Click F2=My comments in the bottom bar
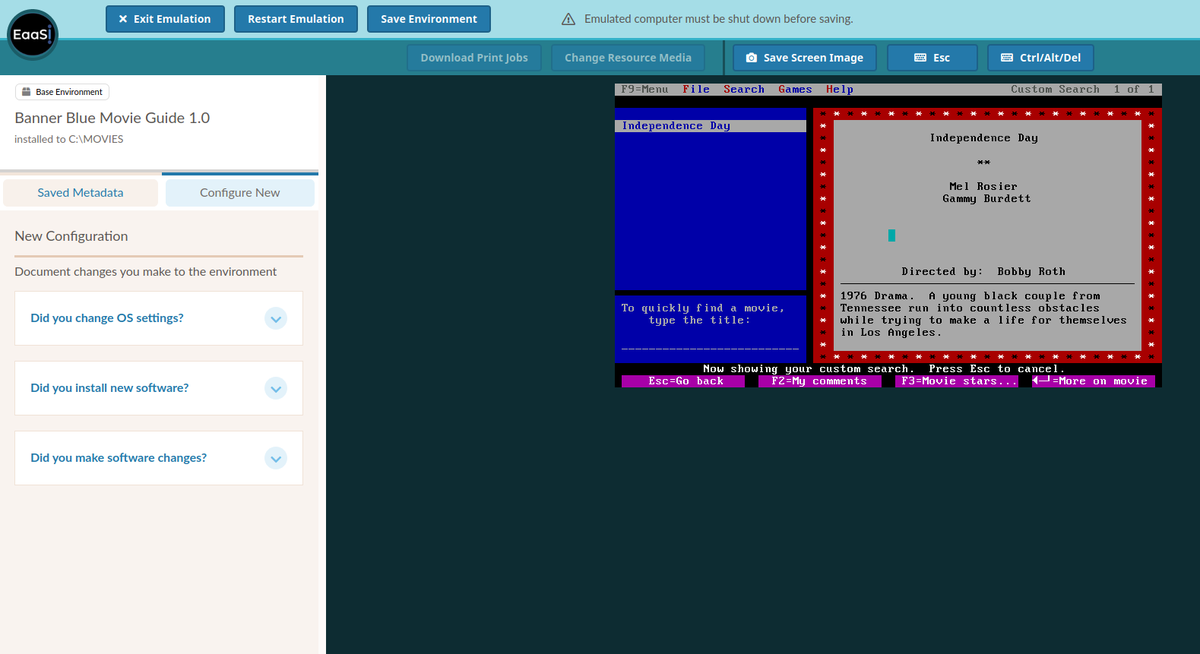 (819, 381)
